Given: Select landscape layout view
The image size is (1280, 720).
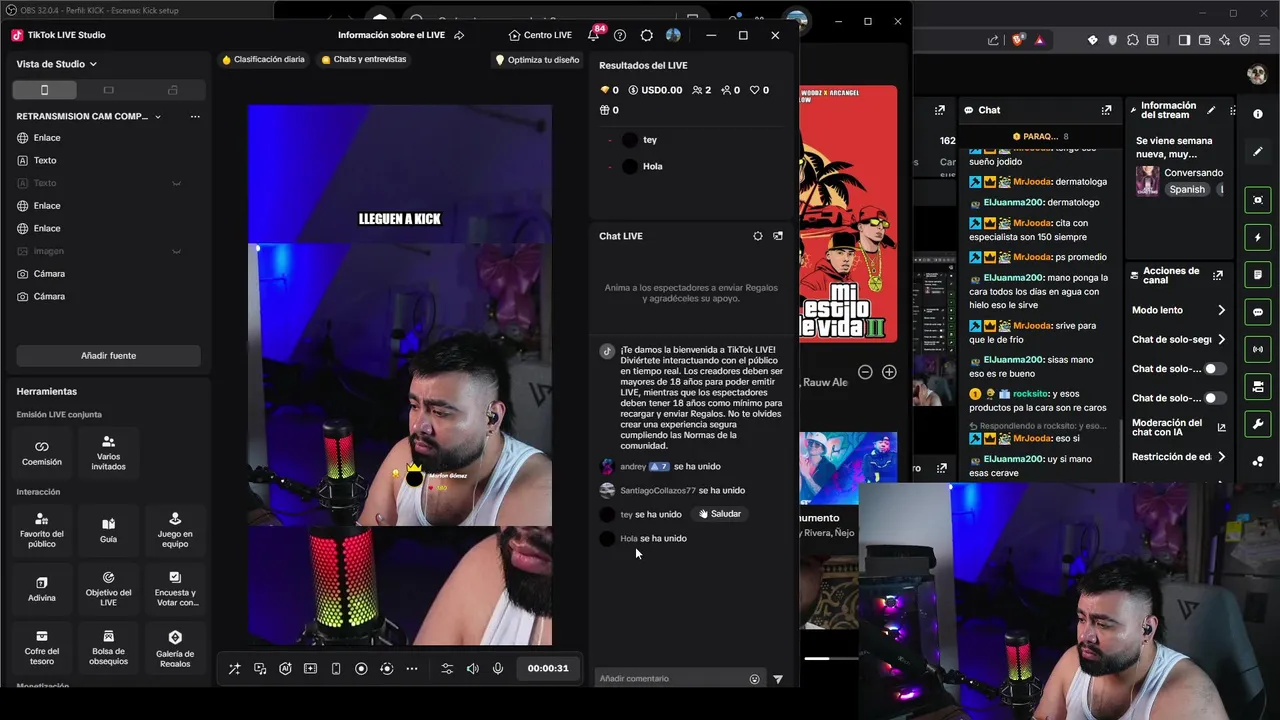Looking at the screenshot, I should click(x=109, y=90).
